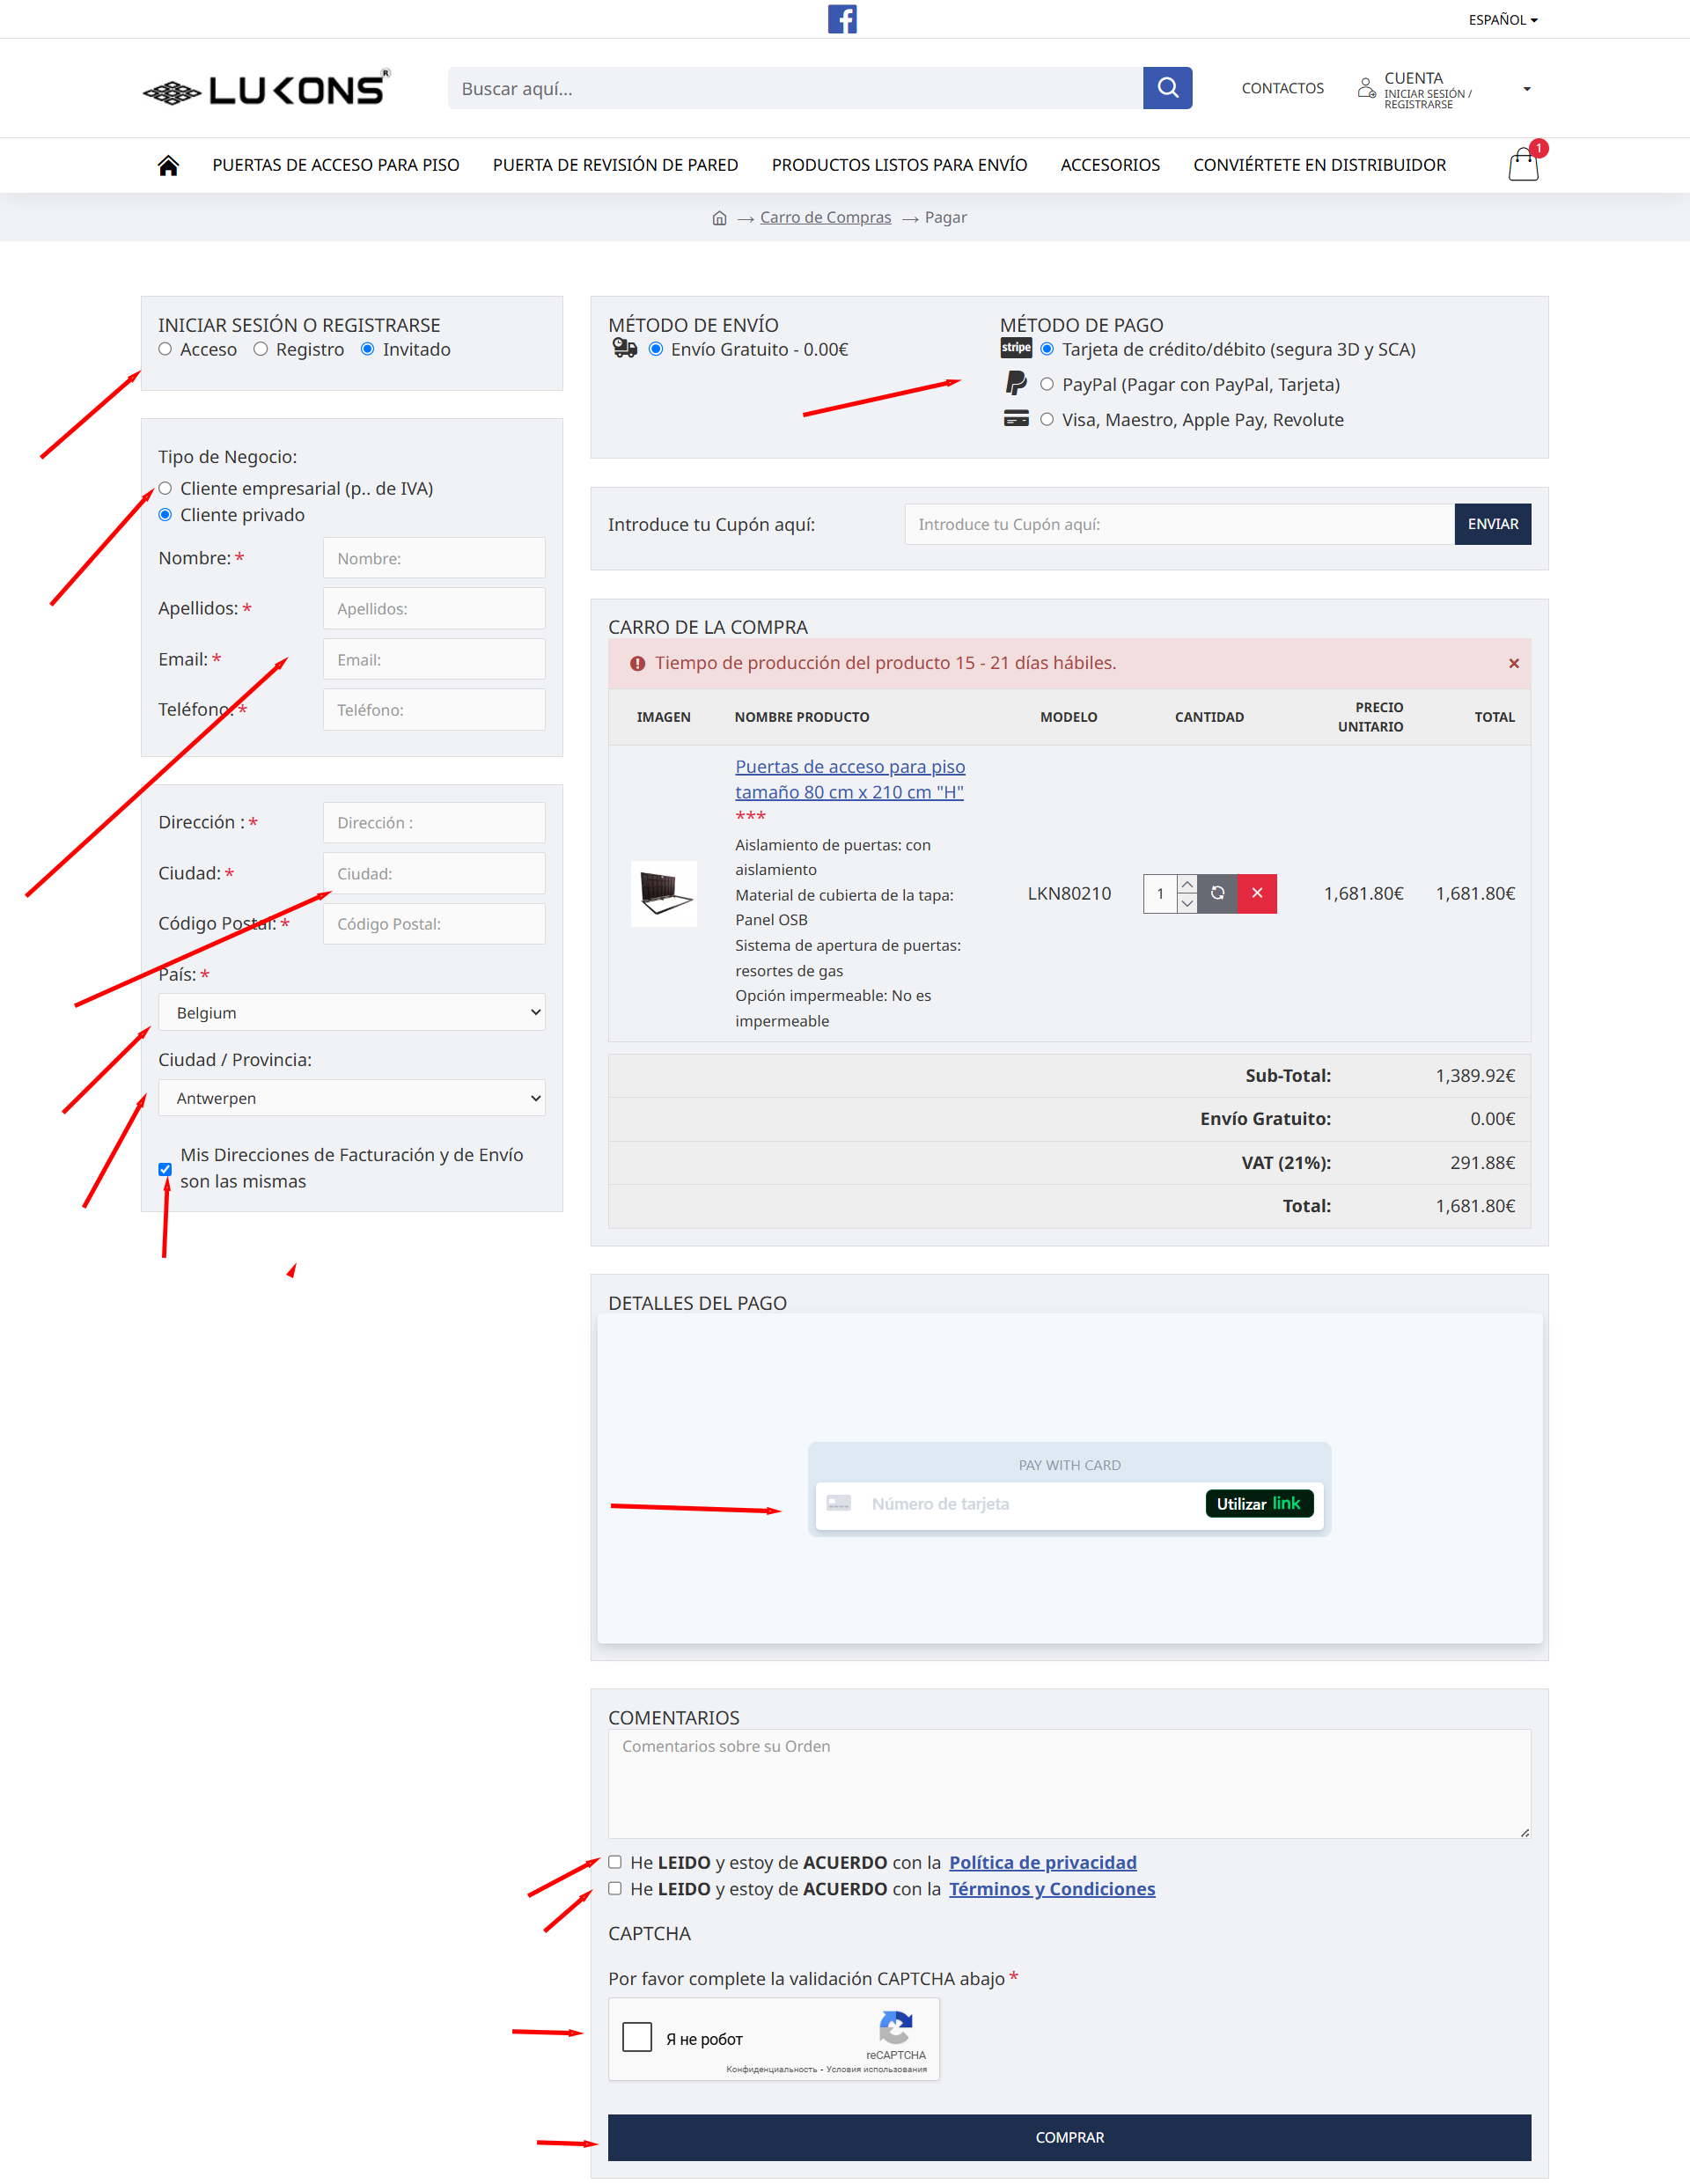Screen dimensions: 1690x2184
Task: Select the Acceso radio option
Action: 165,349
